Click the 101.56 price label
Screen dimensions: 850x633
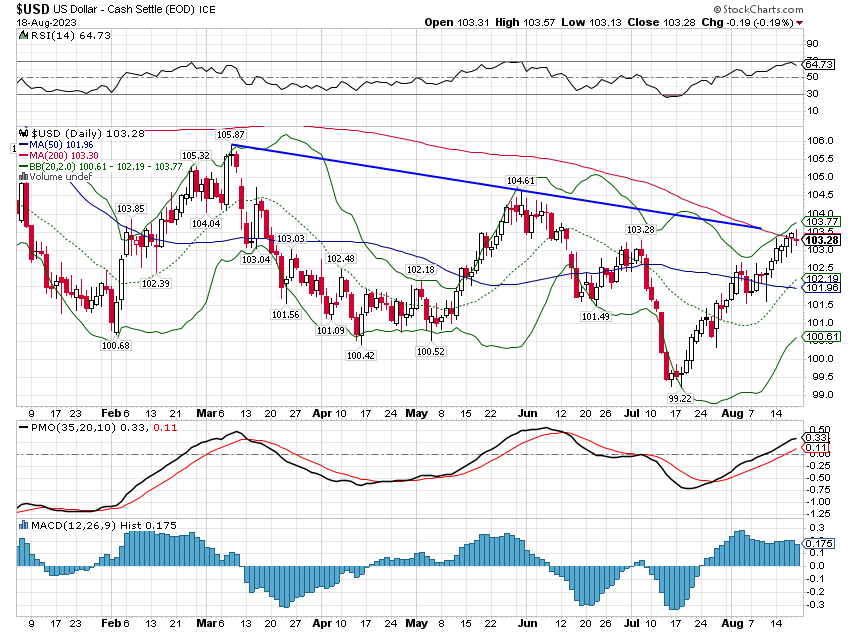(x=286, y=314)
